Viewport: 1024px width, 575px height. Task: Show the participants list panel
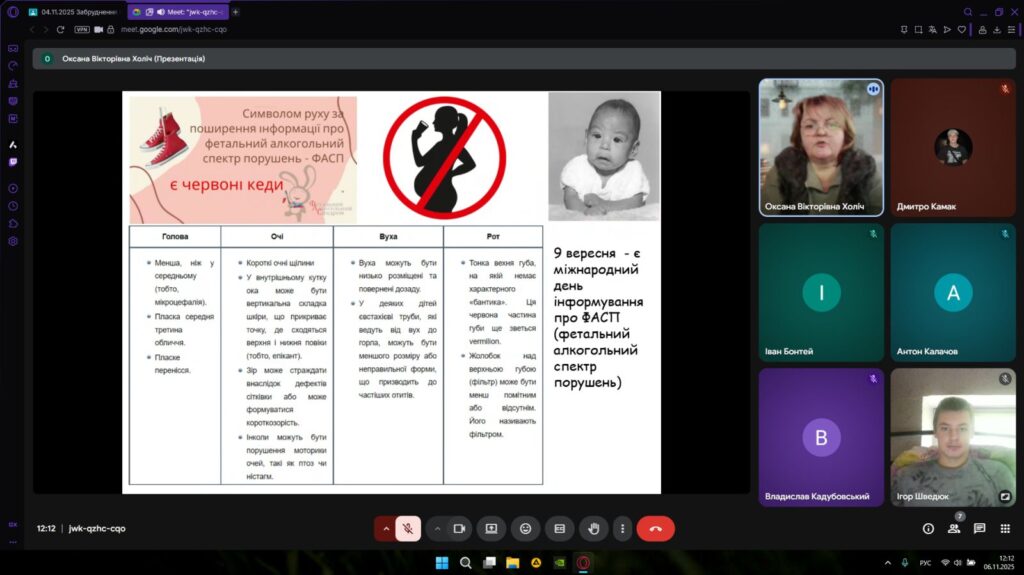(953, 528)
